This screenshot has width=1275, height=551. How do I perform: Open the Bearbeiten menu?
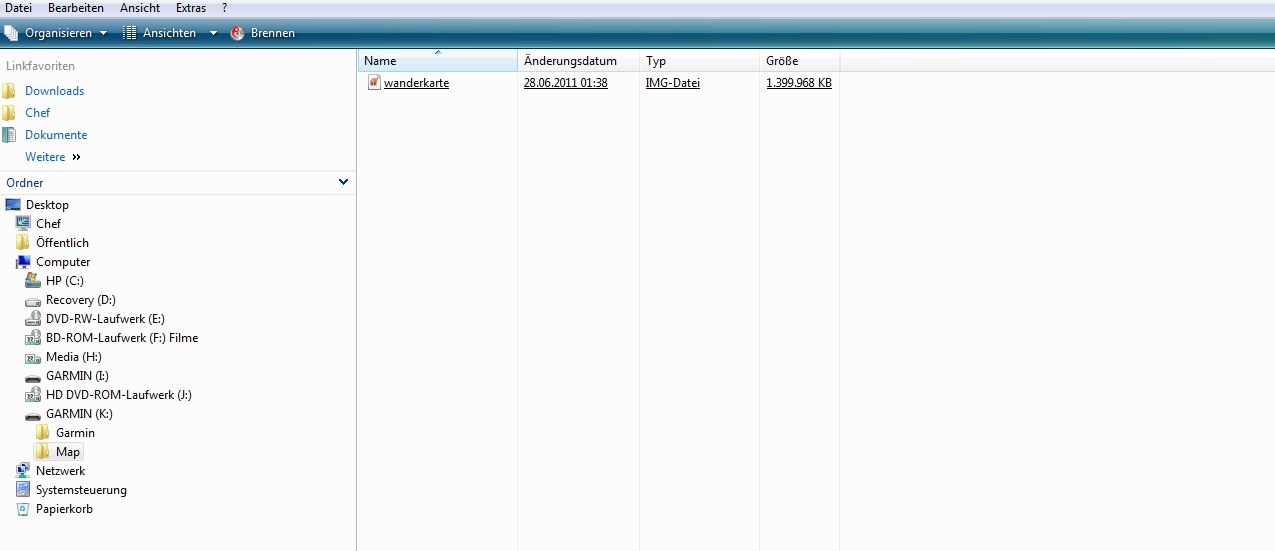click(76, 8)
